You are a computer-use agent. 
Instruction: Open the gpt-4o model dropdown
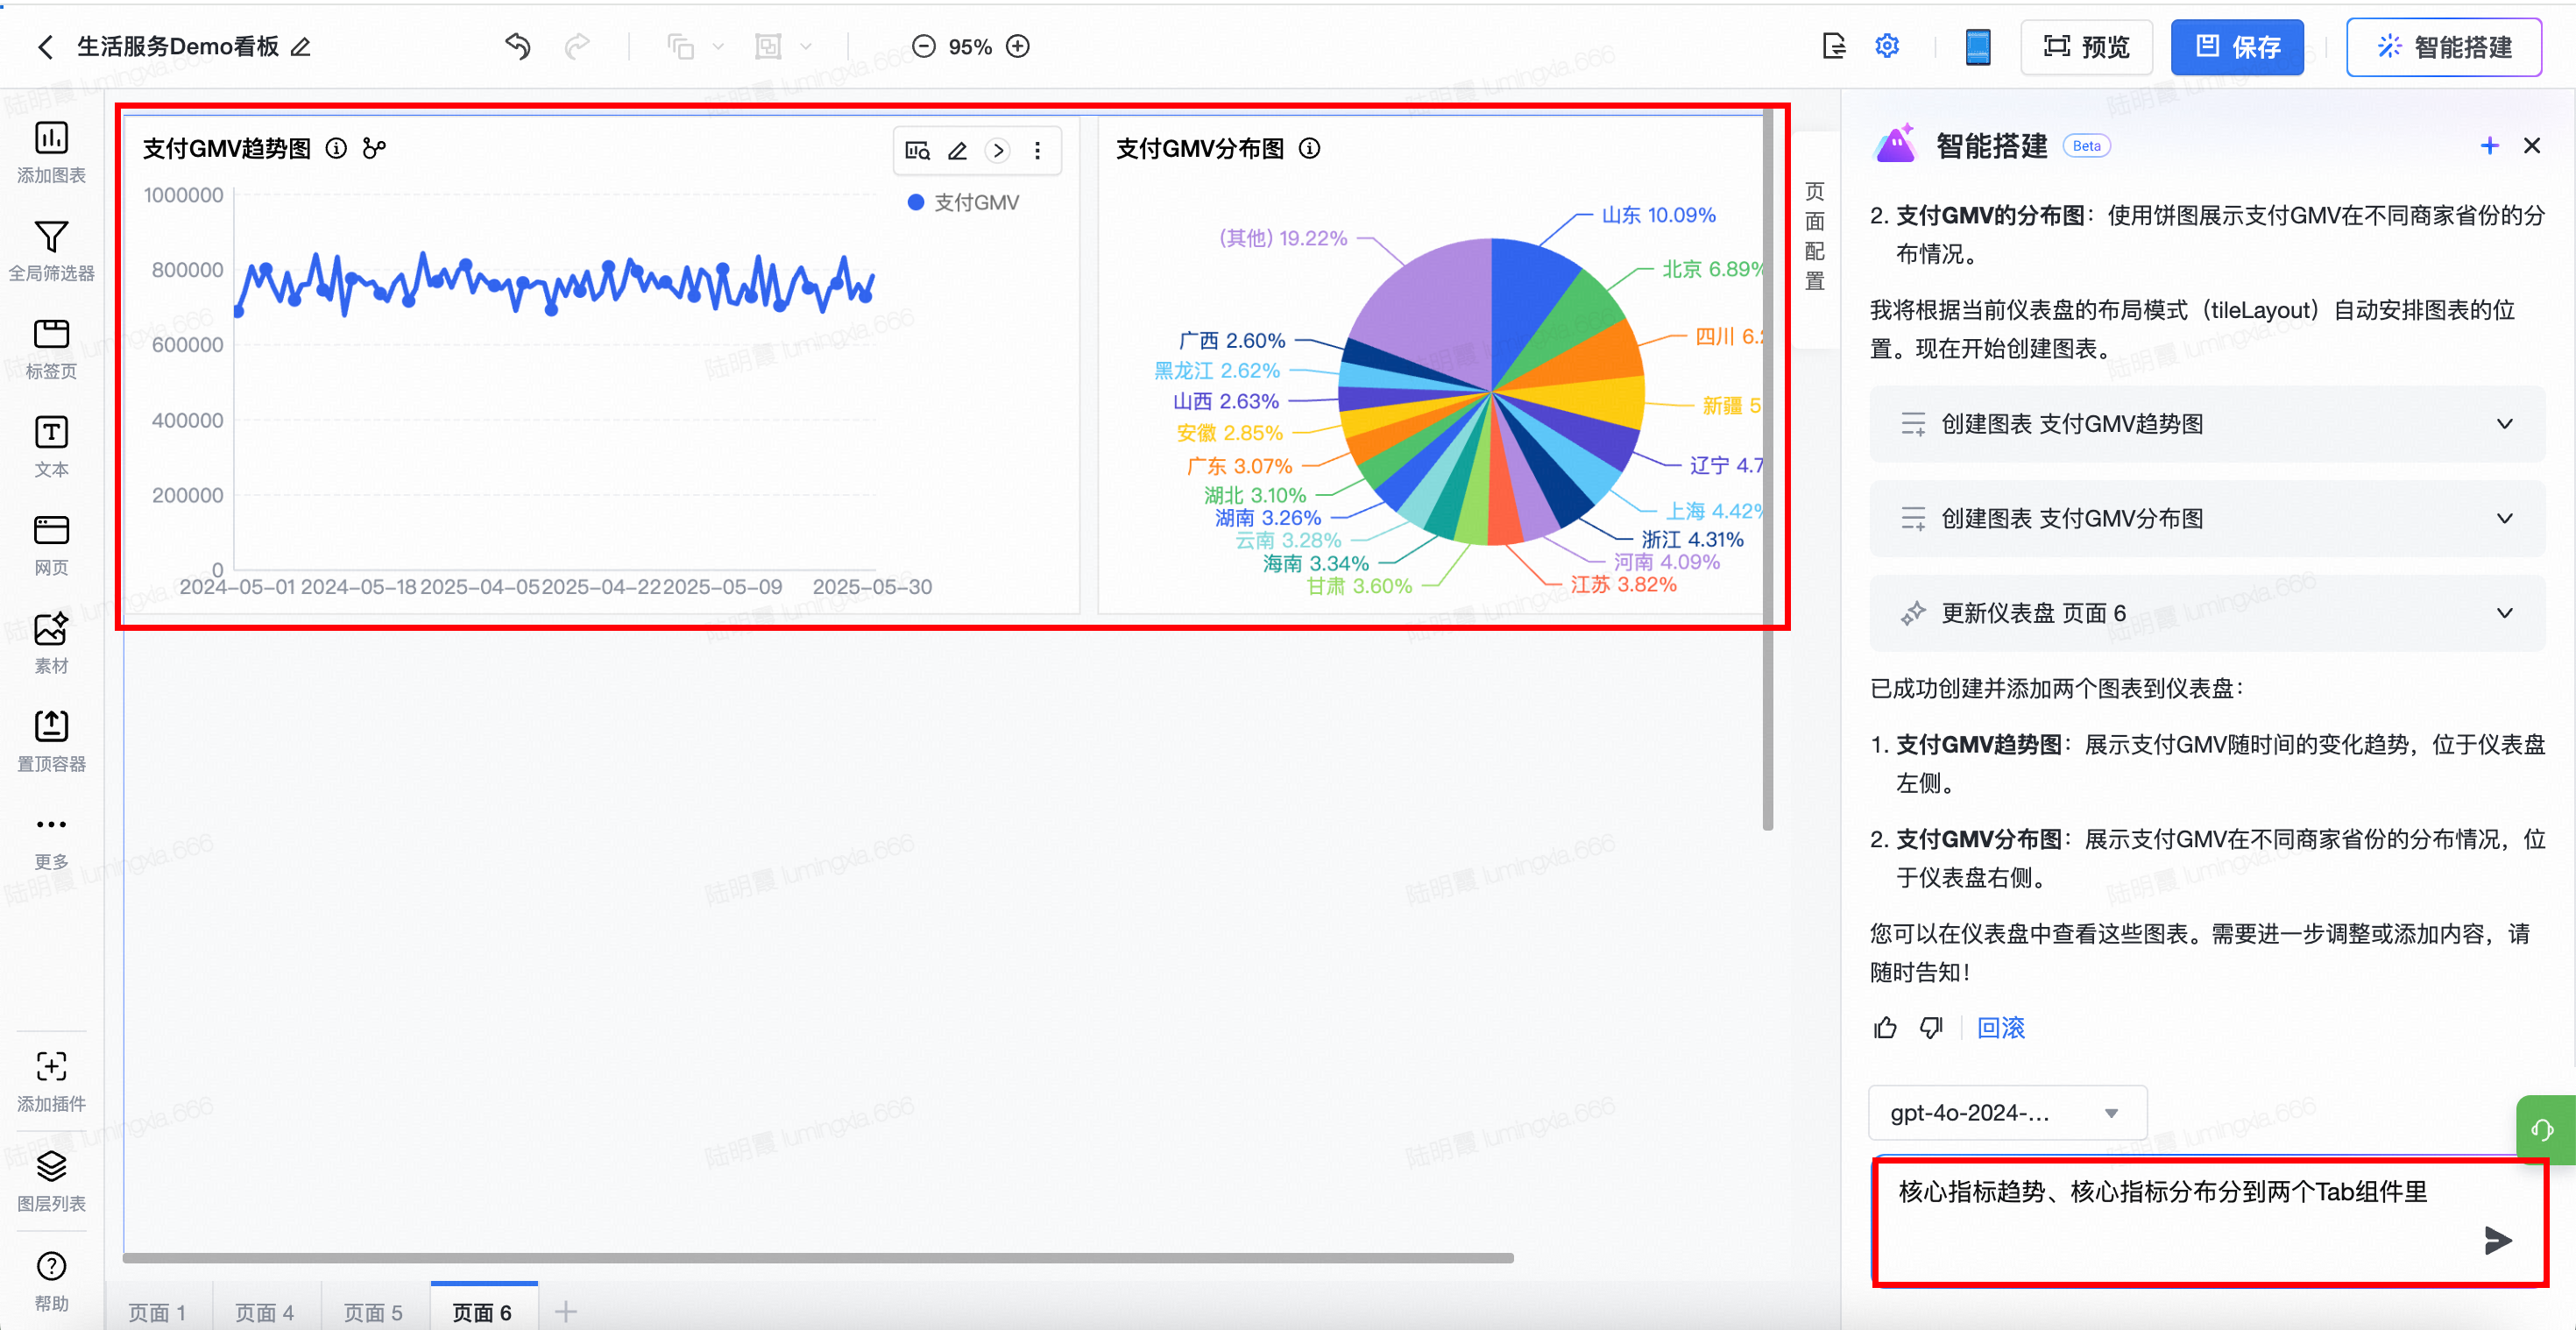point(2006,1112)
